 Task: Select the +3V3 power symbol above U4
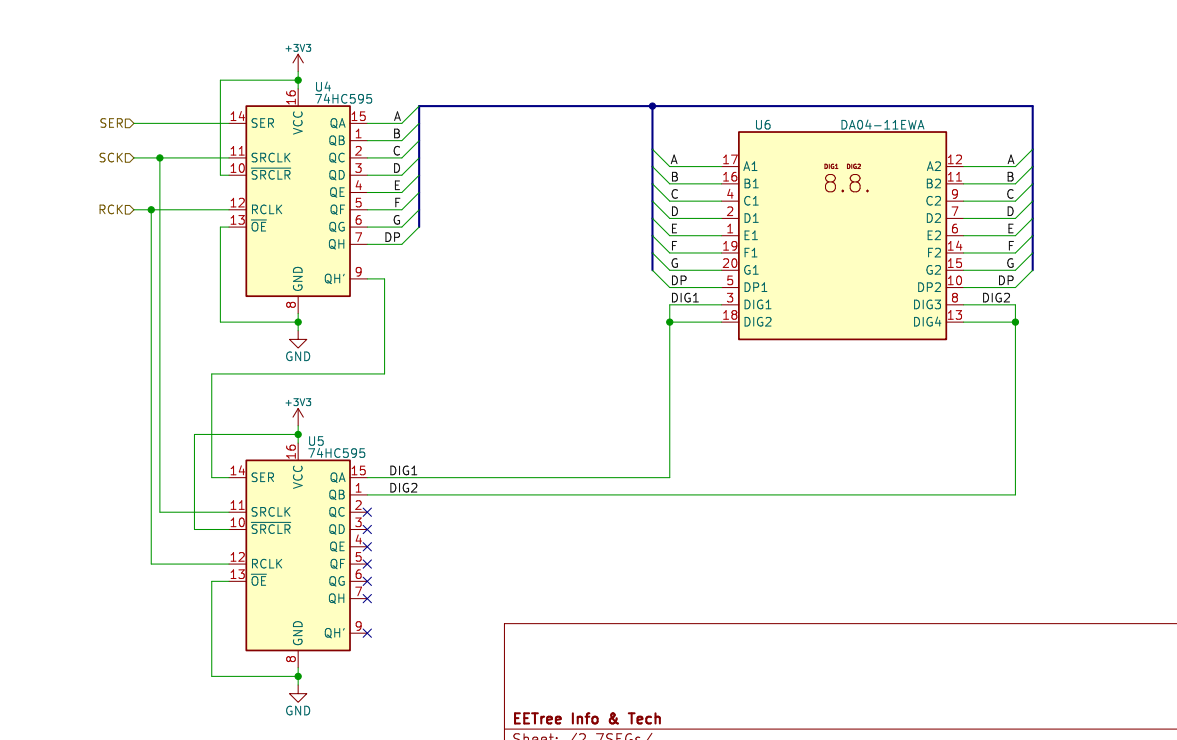pyautogui.click(x=298, y=59)
